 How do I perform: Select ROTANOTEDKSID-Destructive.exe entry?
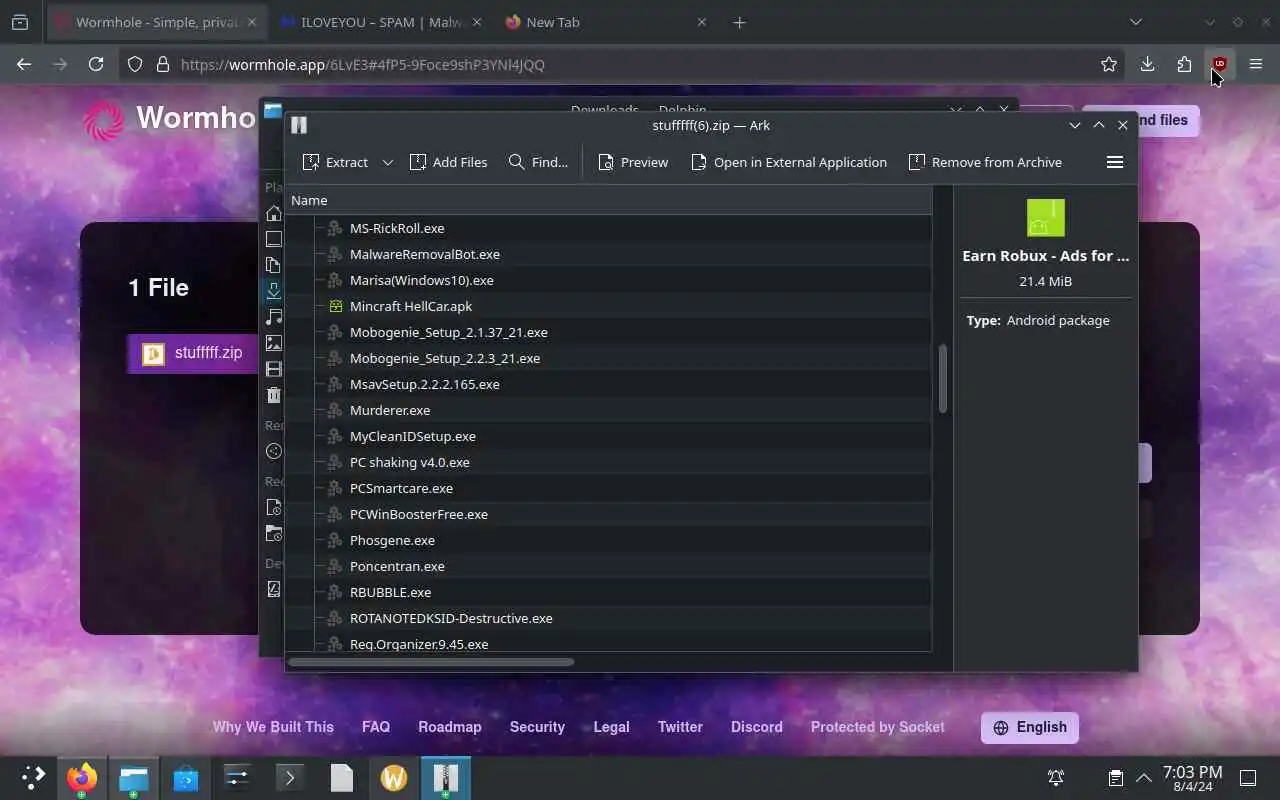pyautogui.click(x=451, y=618)
